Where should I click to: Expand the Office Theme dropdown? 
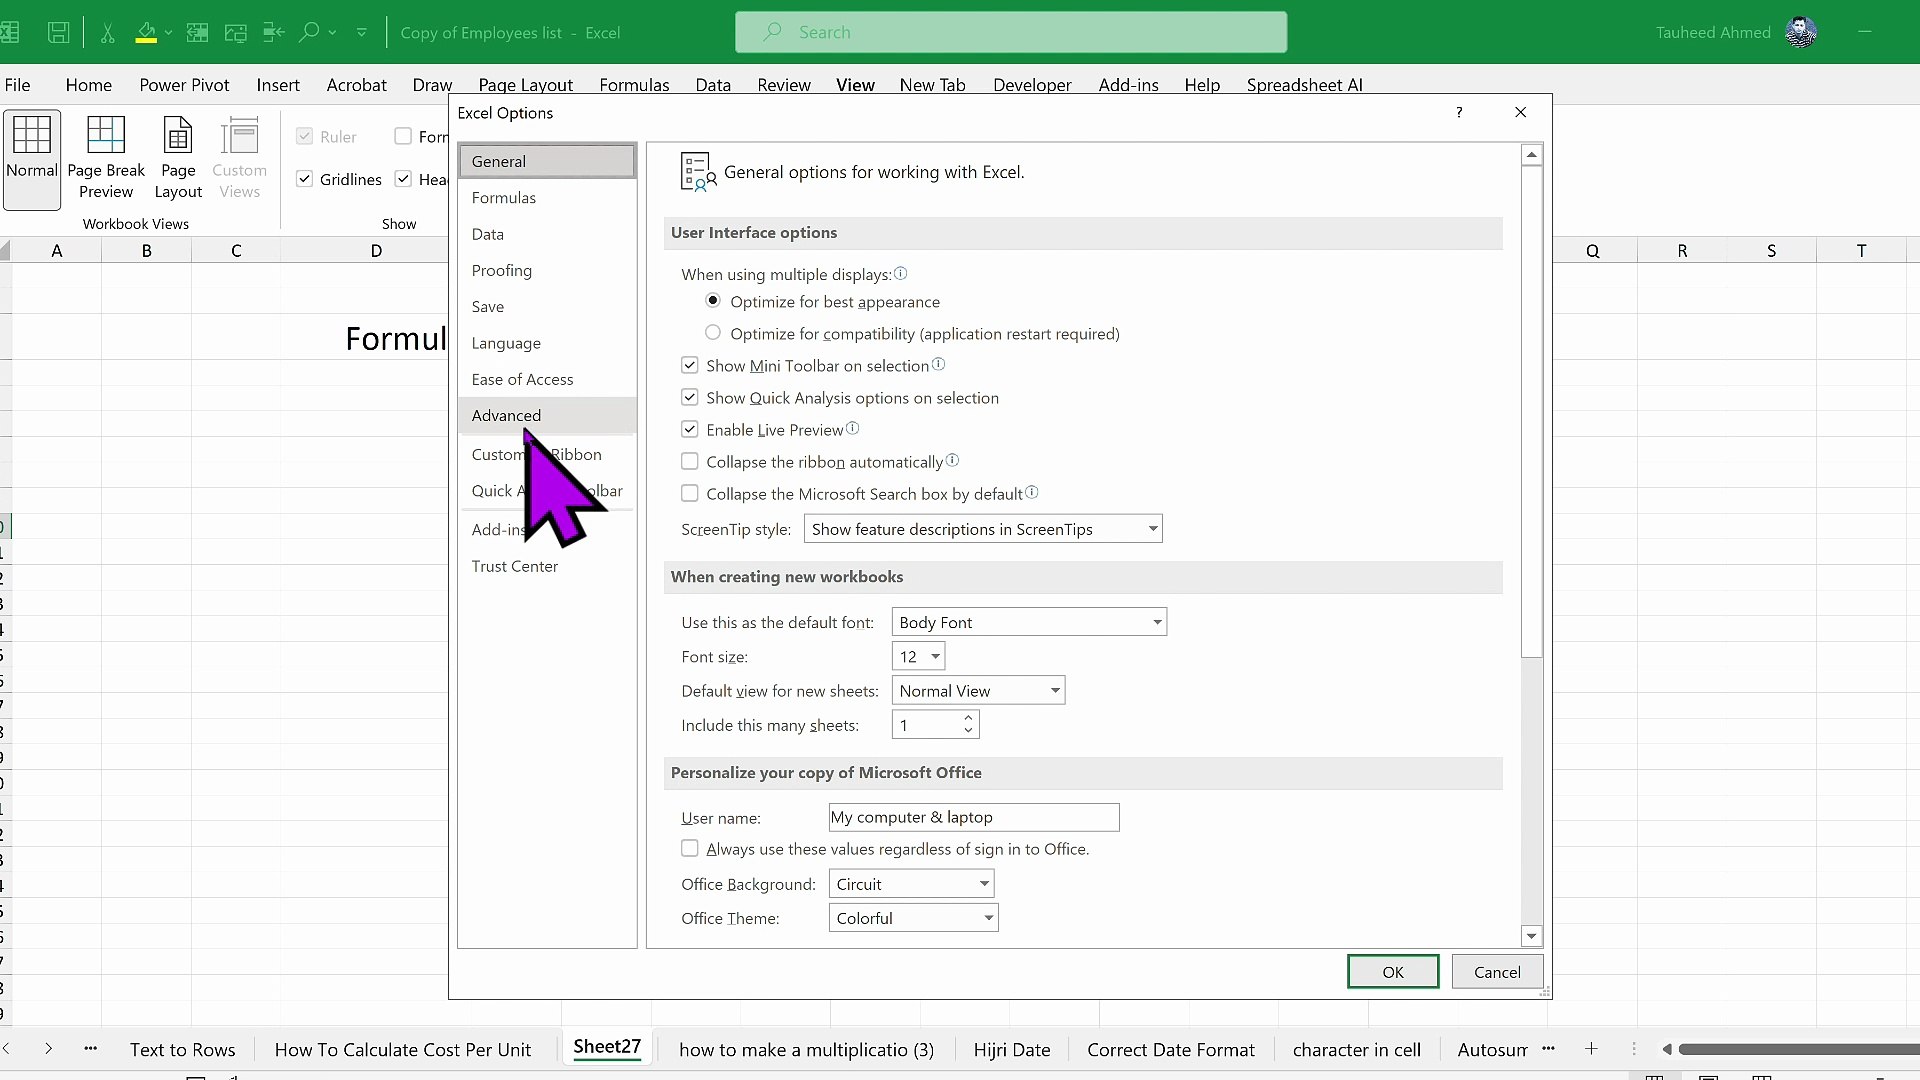[x=913, y=918]
